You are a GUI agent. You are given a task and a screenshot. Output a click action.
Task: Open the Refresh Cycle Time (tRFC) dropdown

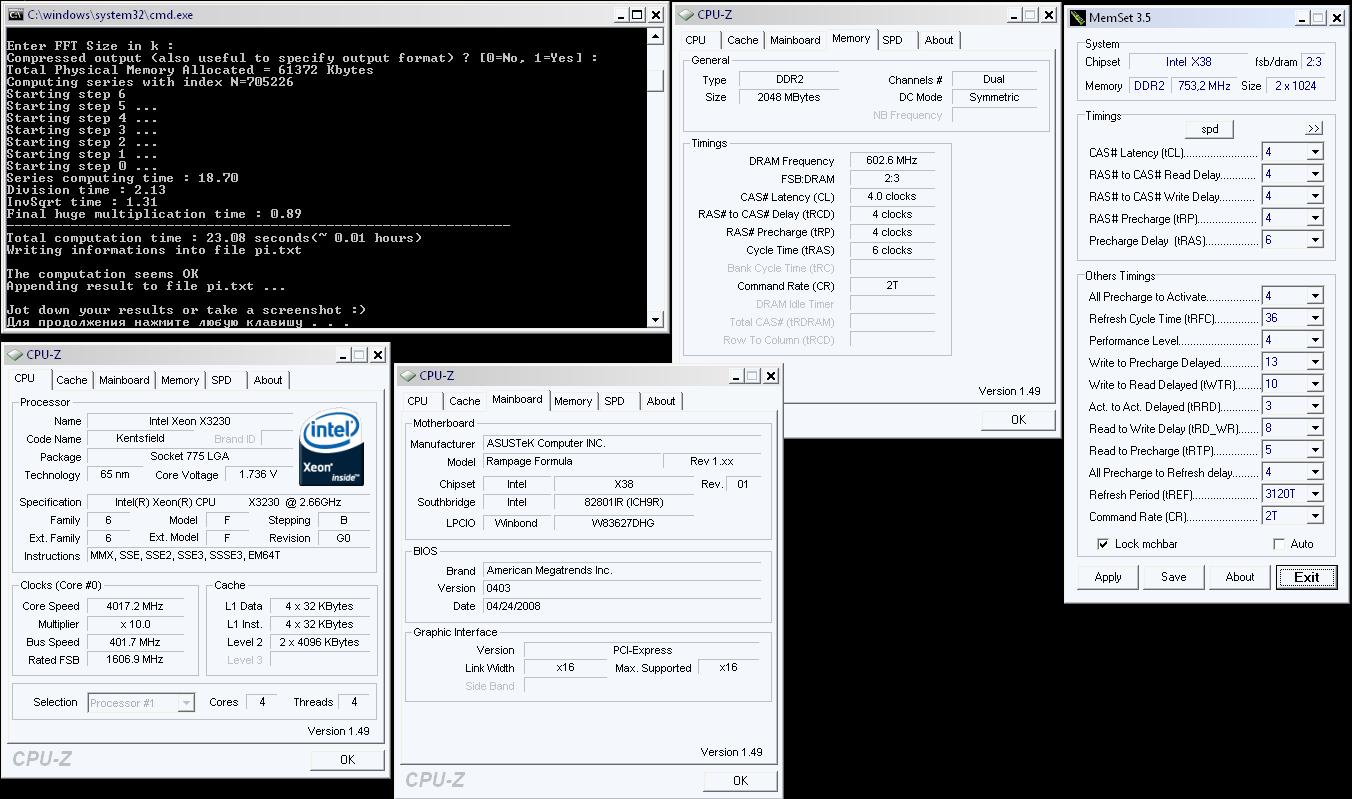pyautogui.click(x=1315, y=318)
